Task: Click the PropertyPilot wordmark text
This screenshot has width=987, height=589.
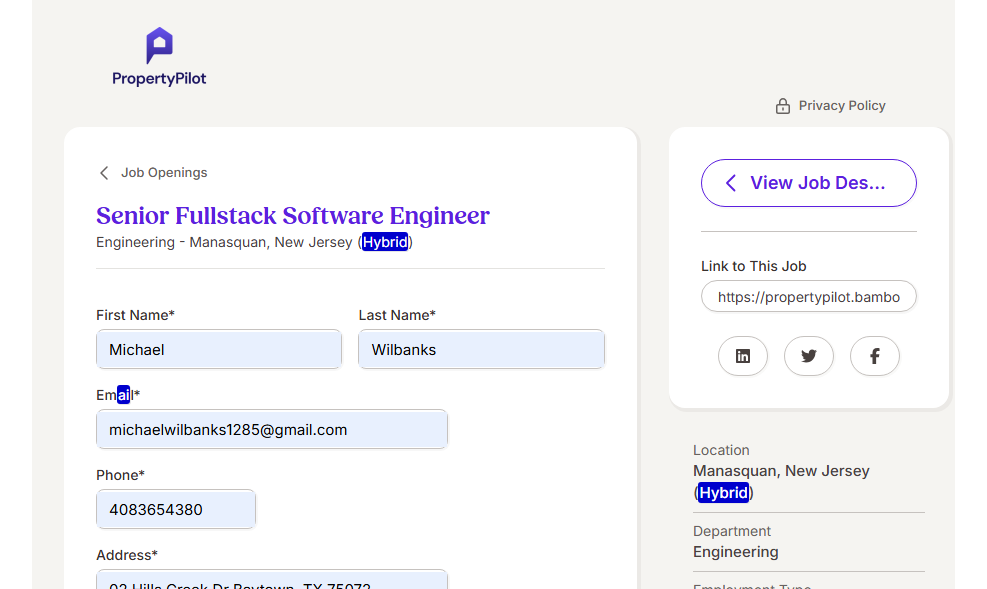Action: point(159,79)
